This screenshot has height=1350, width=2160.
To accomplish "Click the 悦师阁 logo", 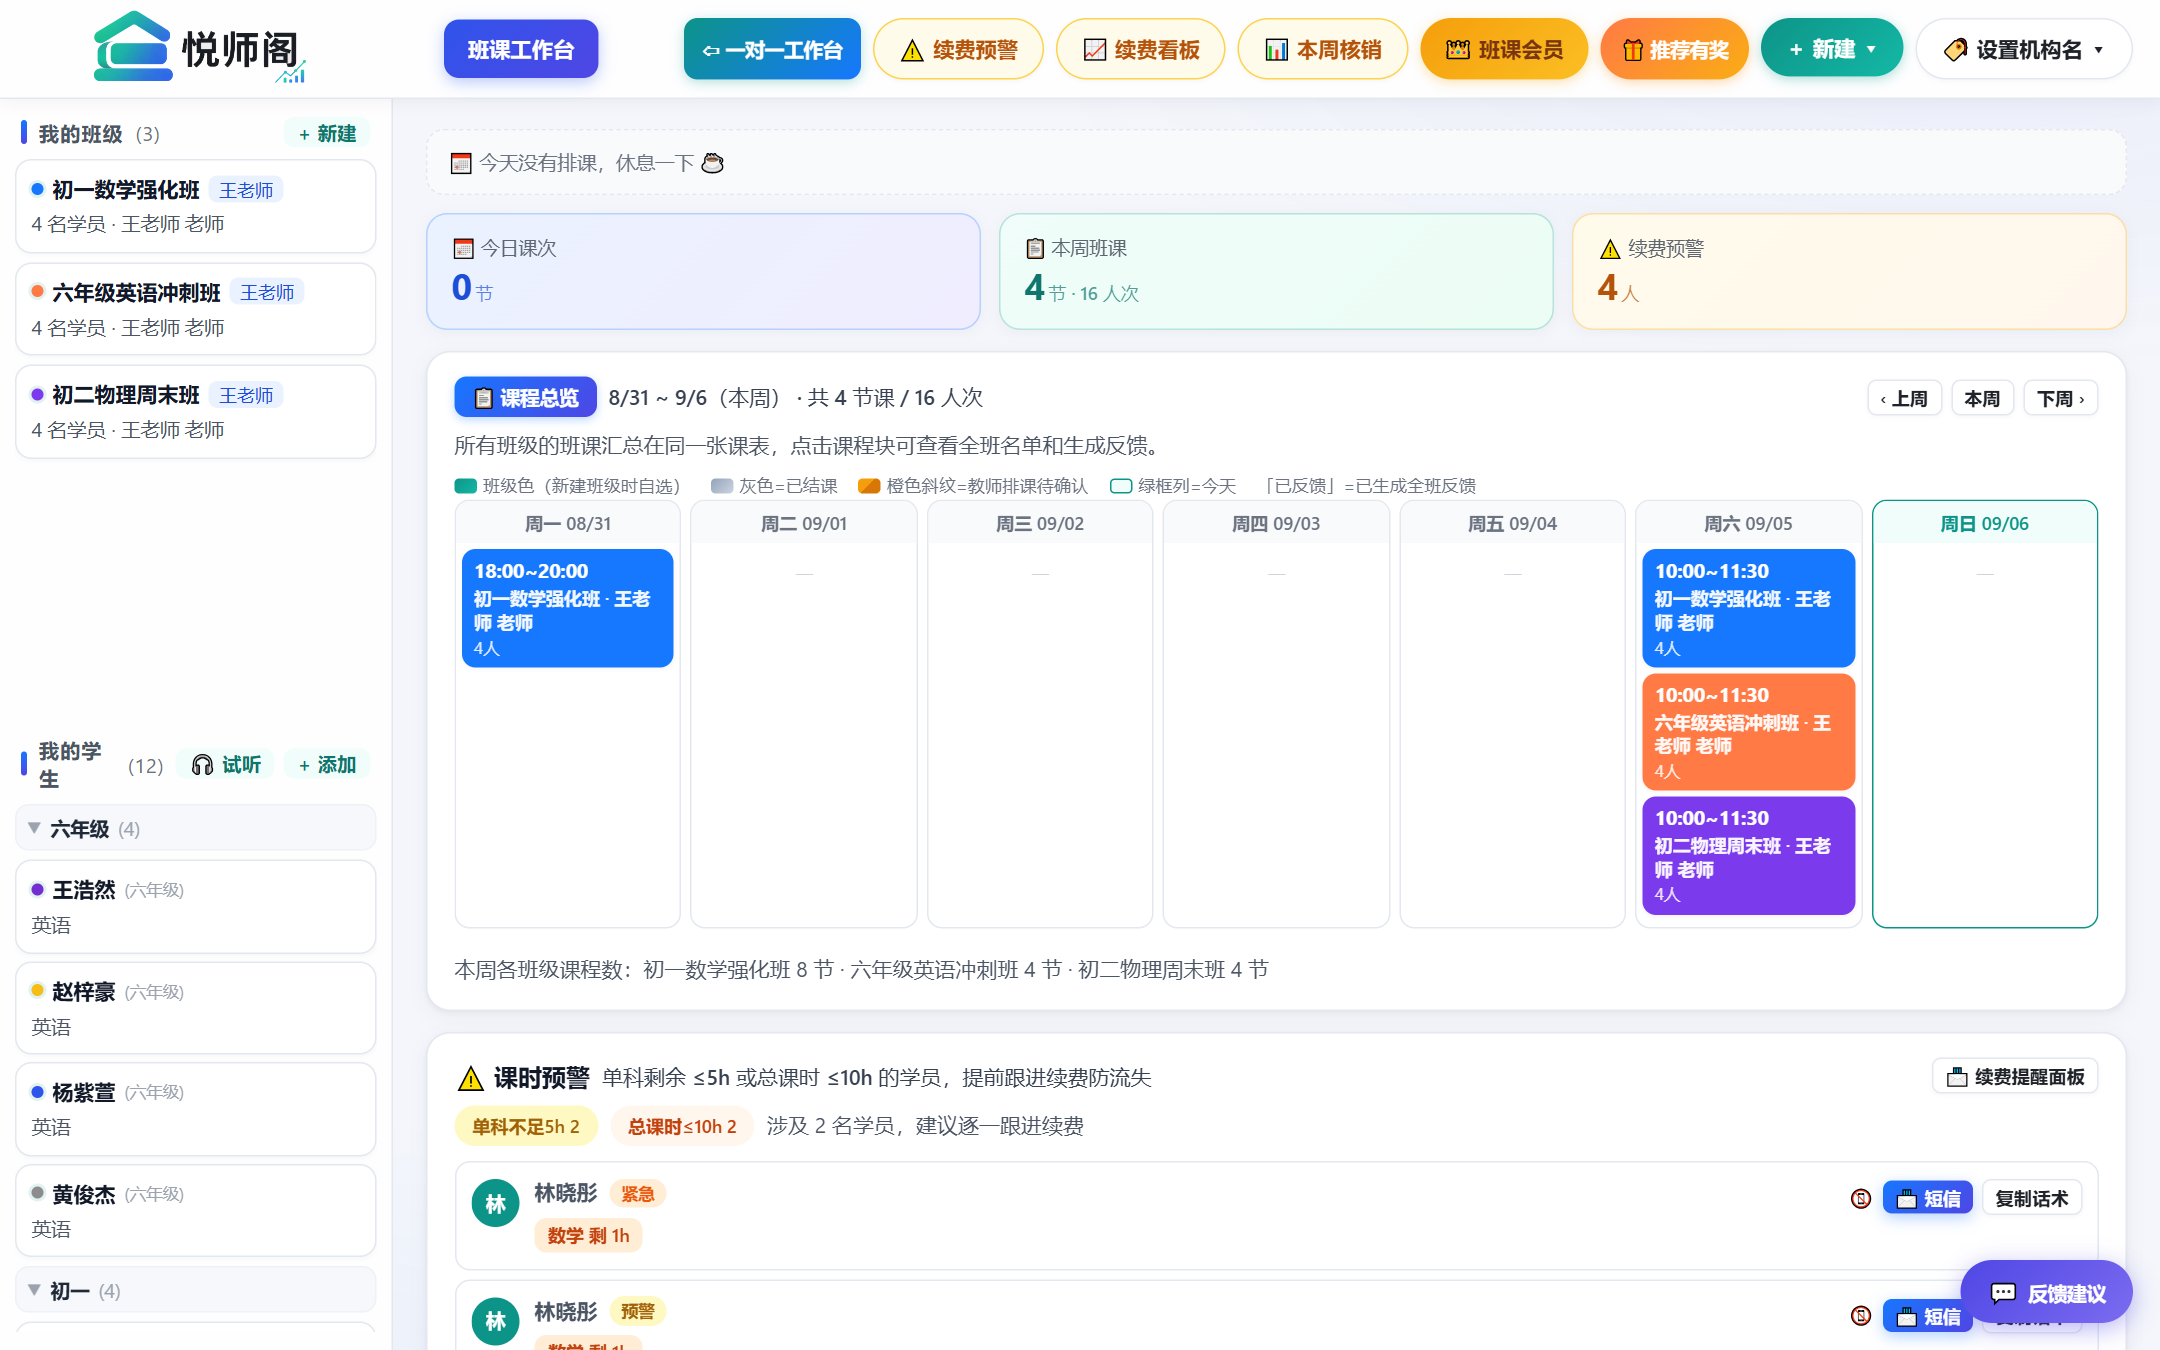I will [198, 48].
